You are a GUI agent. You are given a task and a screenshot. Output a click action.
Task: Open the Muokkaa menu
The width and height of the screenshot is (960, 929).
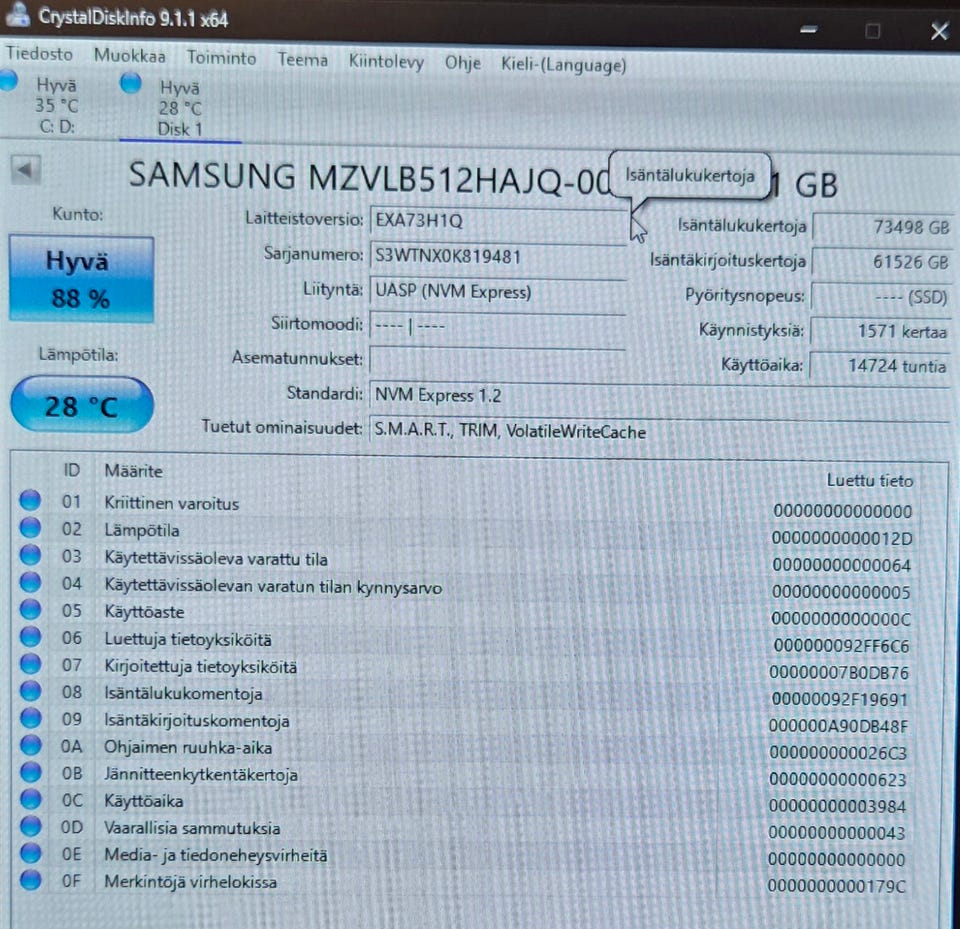point(130,56)
